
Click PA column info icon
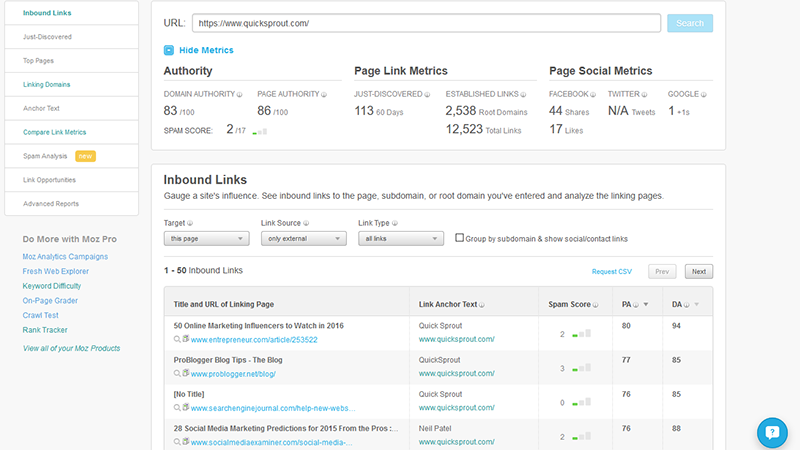tap(636, 305)
